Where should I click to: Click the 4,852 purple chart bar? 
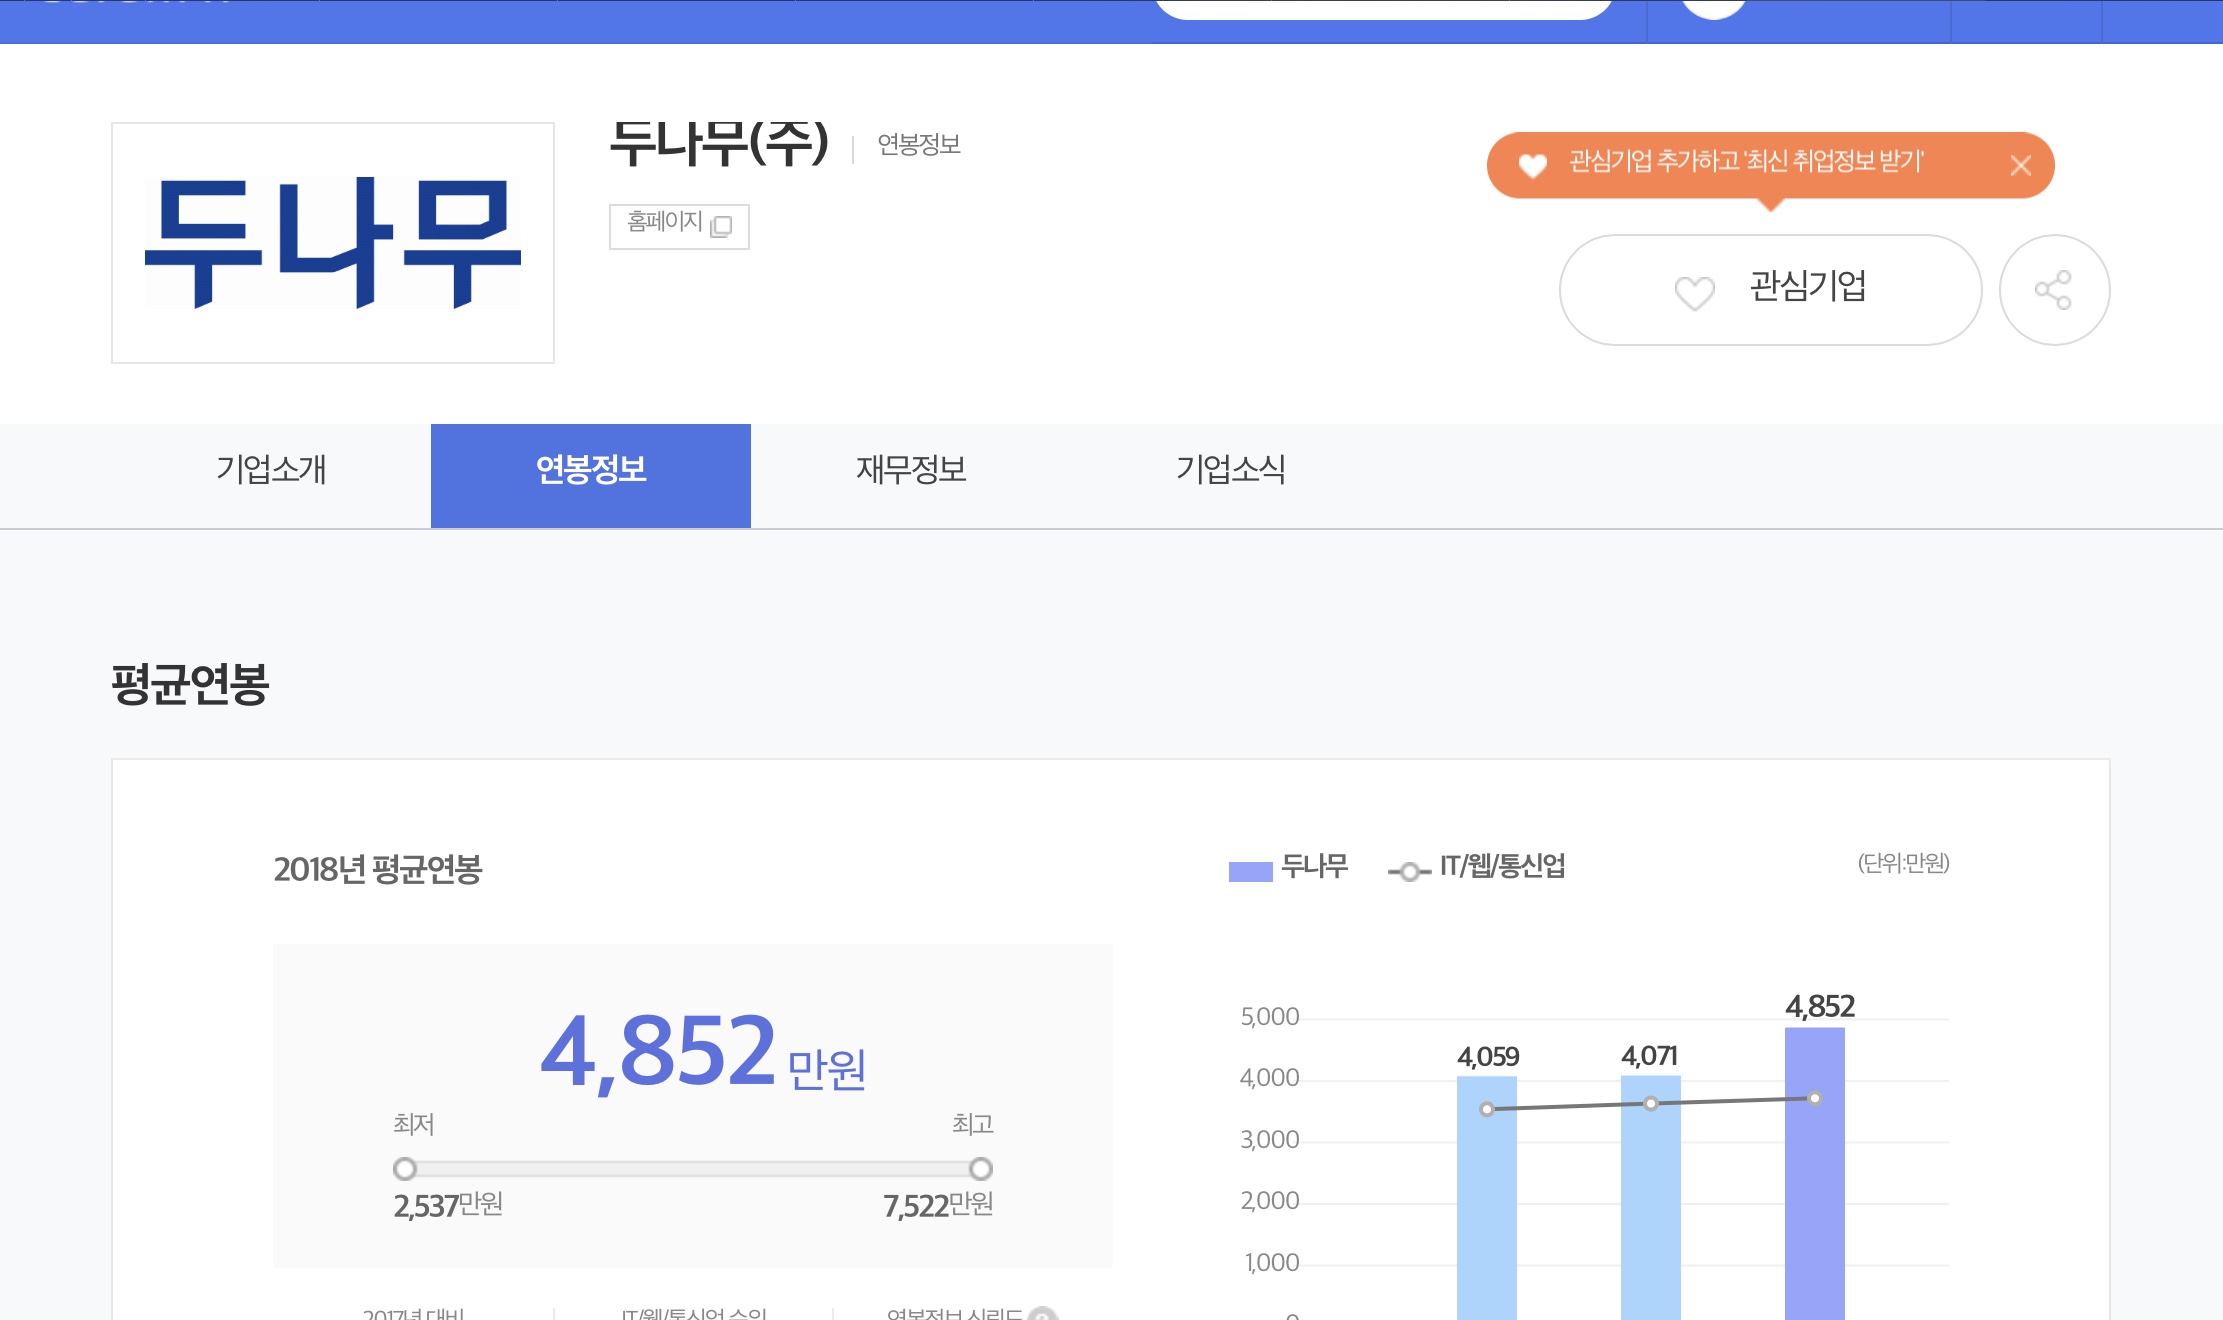[1814, 1200]
